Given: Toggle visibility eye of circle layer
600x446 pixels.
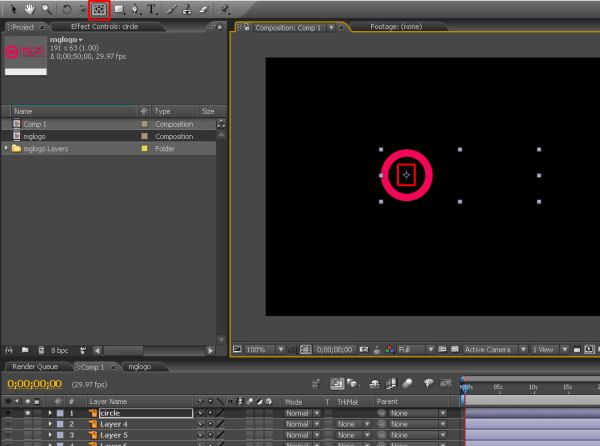Looking at the screenshot, I should pyautogui.click(x=8, y=413).
